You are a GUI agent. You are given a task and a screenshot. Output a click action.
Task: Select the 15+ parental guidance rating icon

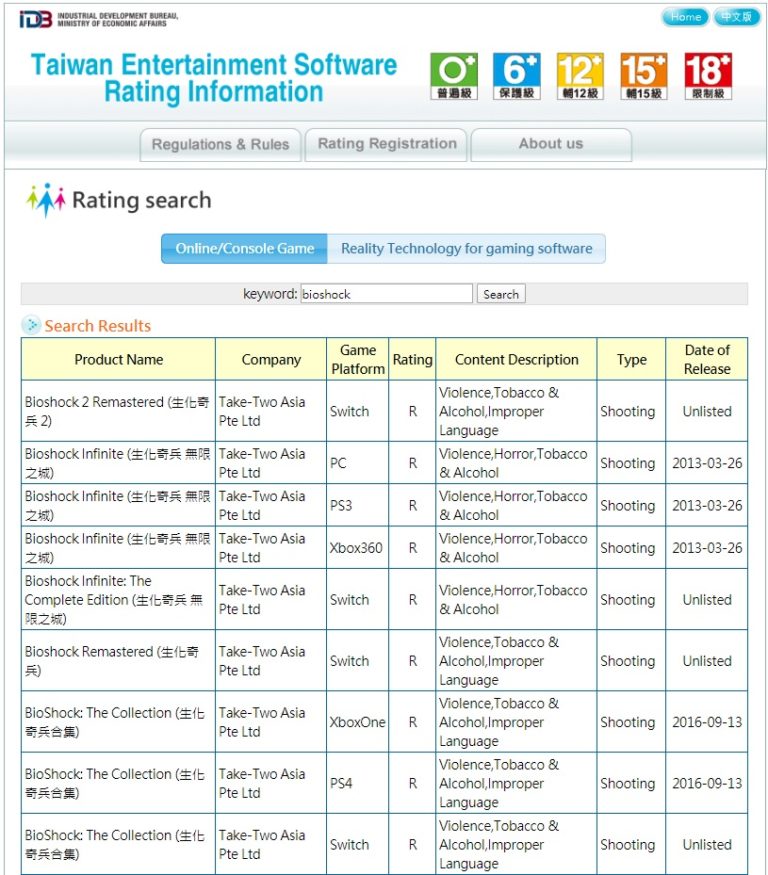[x=644, y=76]
